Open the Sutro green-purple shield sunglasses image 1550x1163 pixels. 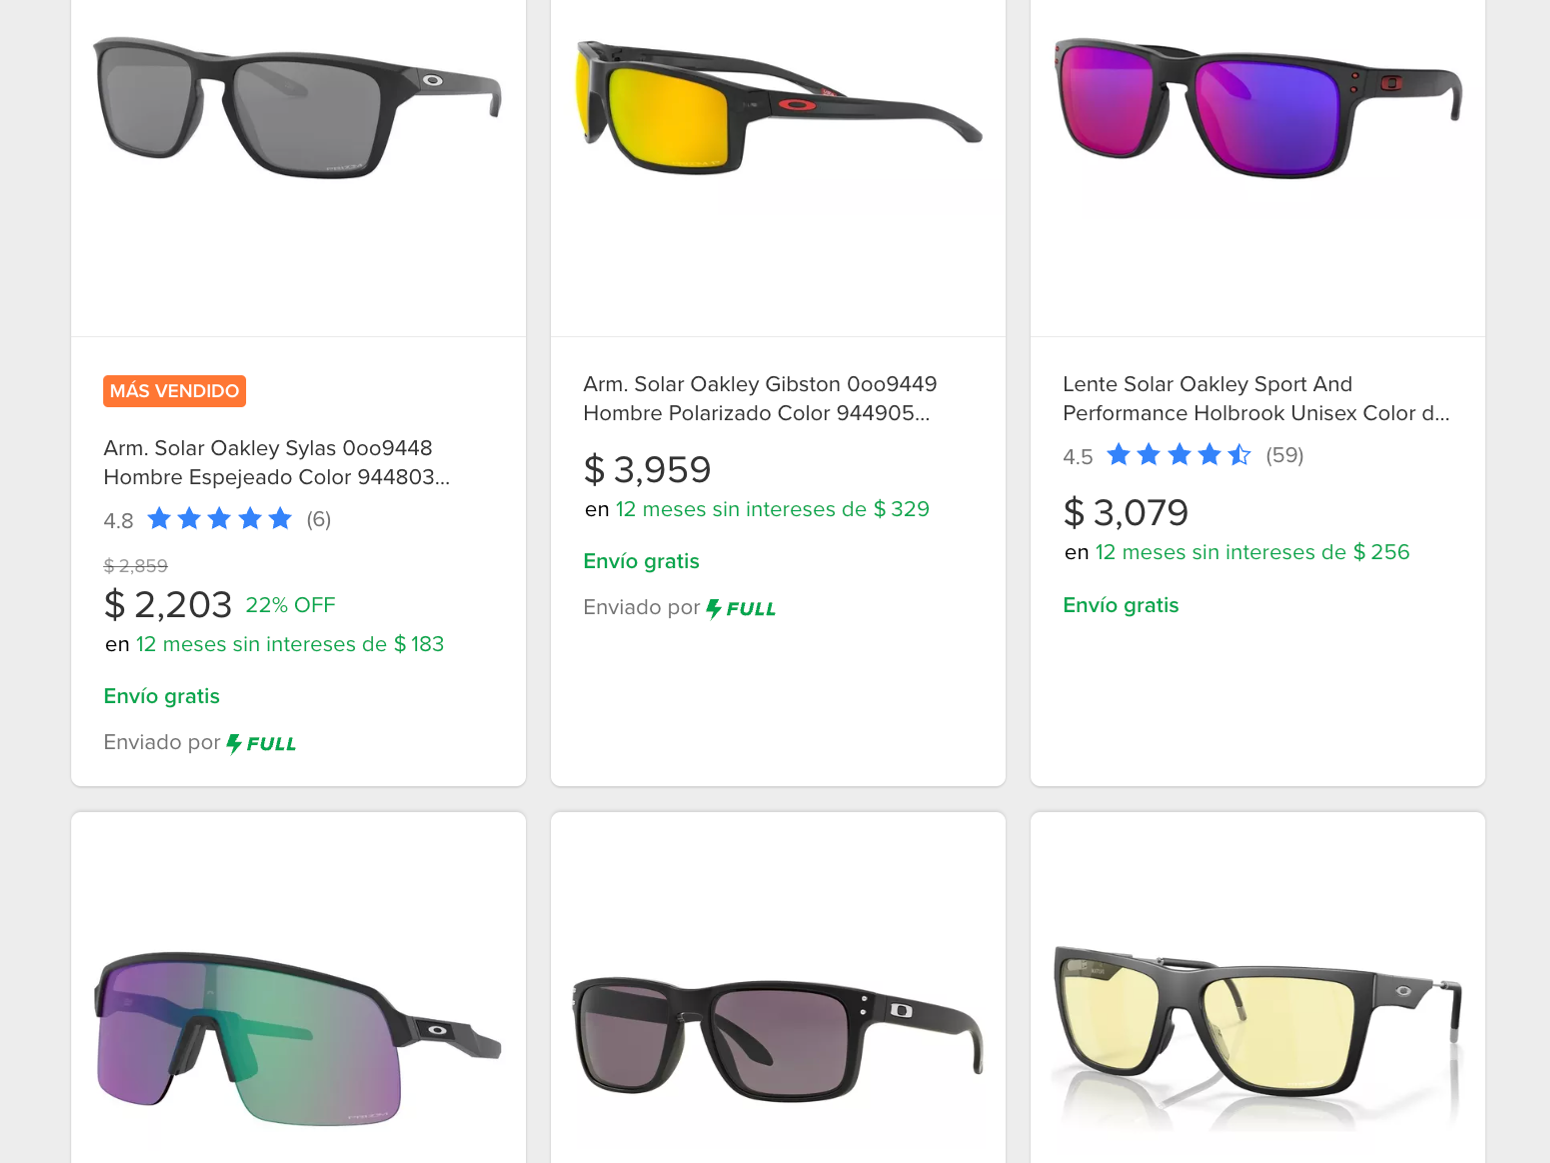click(298, 1038)
